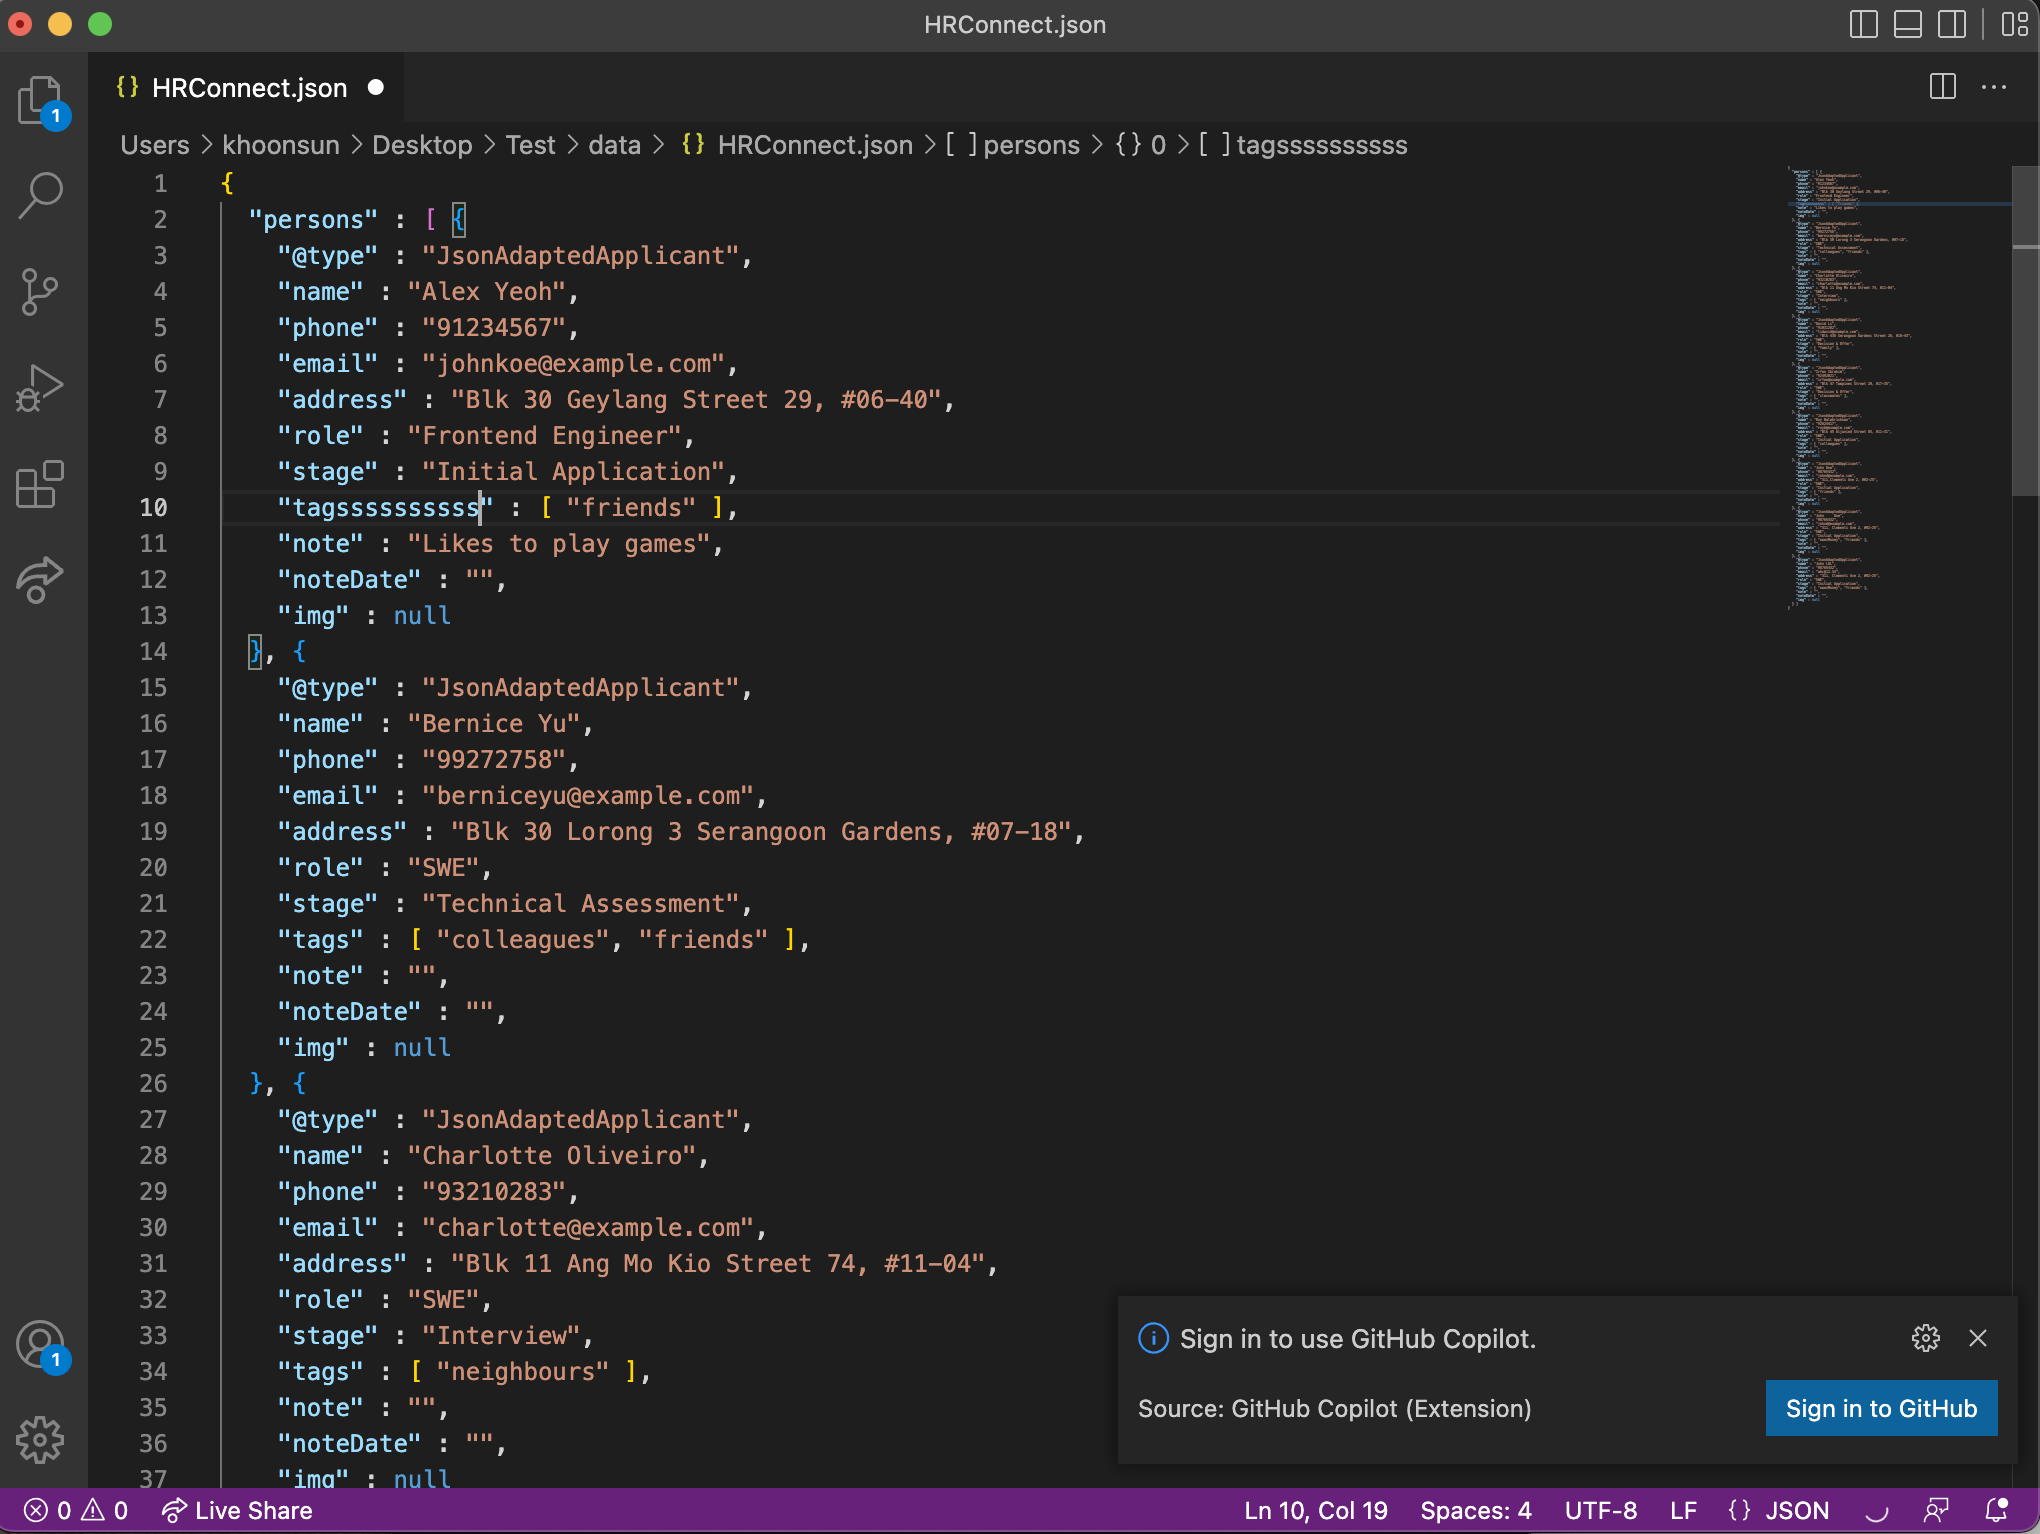Toggle the bottom panel layout button

point(1907,24)
